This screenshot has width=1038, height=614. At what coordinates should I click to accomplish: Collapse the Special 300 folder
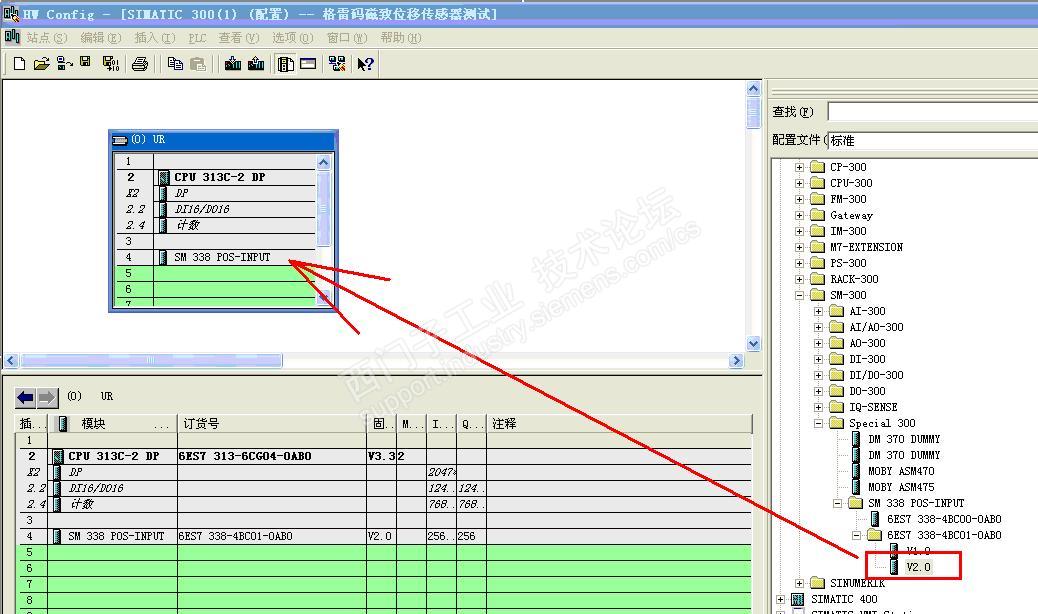coord(818,423)
